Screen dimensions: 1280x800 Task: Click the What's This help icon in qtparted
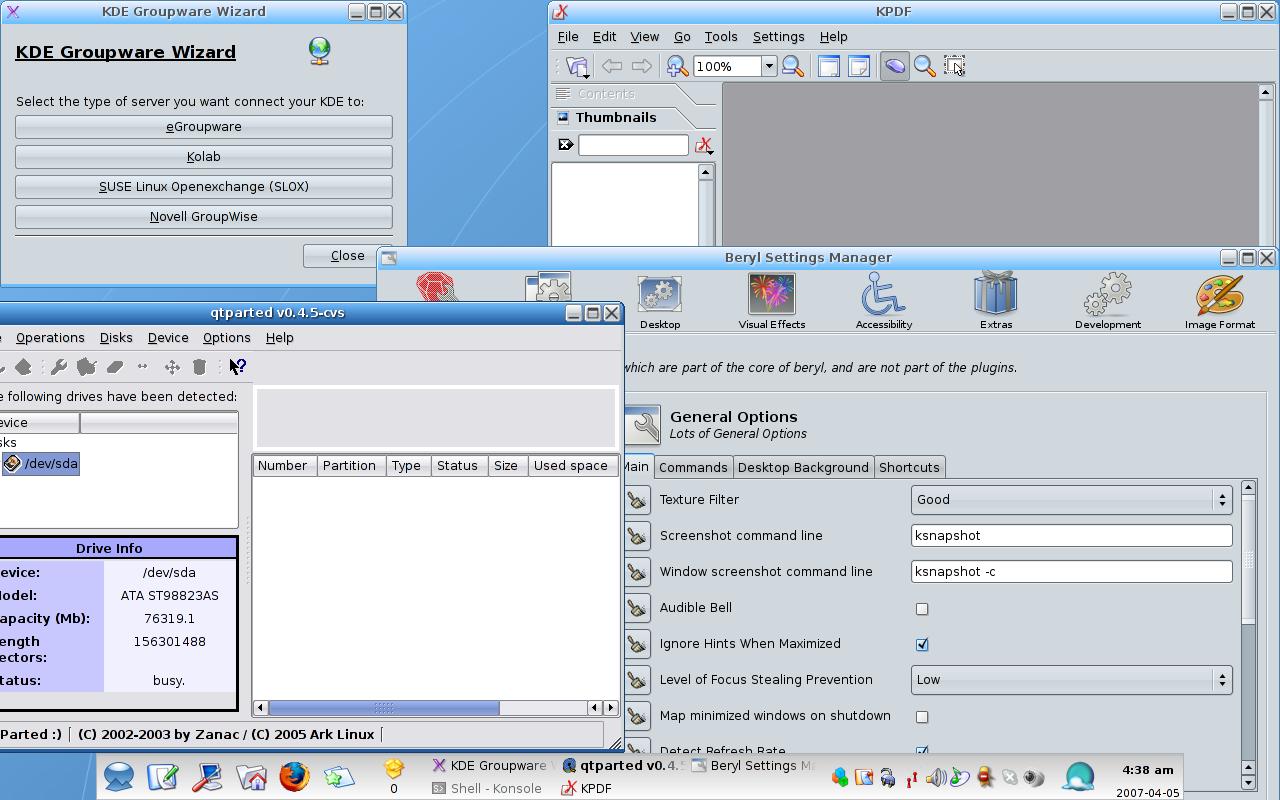(x=237, y=367)
